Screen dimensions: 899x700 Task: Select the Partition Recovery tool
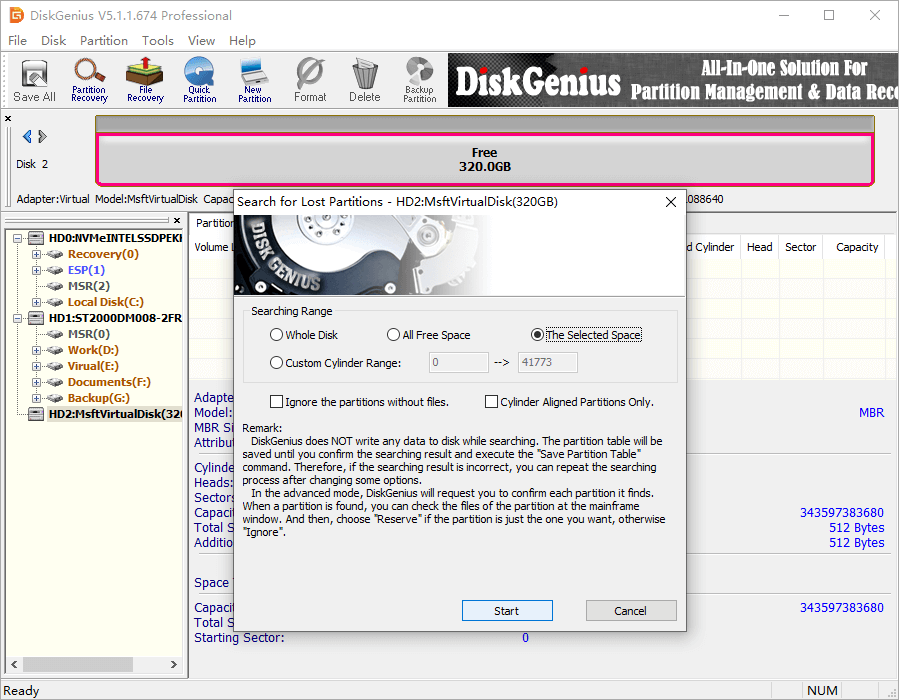click(89, 80)
